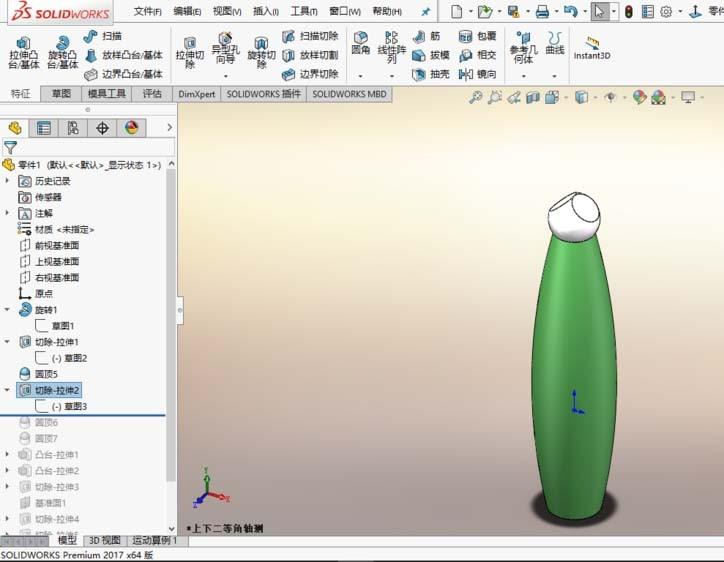This screenshot has width=724, height=562.
Task: Expand the 历史记录 history folder
Action: (x=7, y=181)
